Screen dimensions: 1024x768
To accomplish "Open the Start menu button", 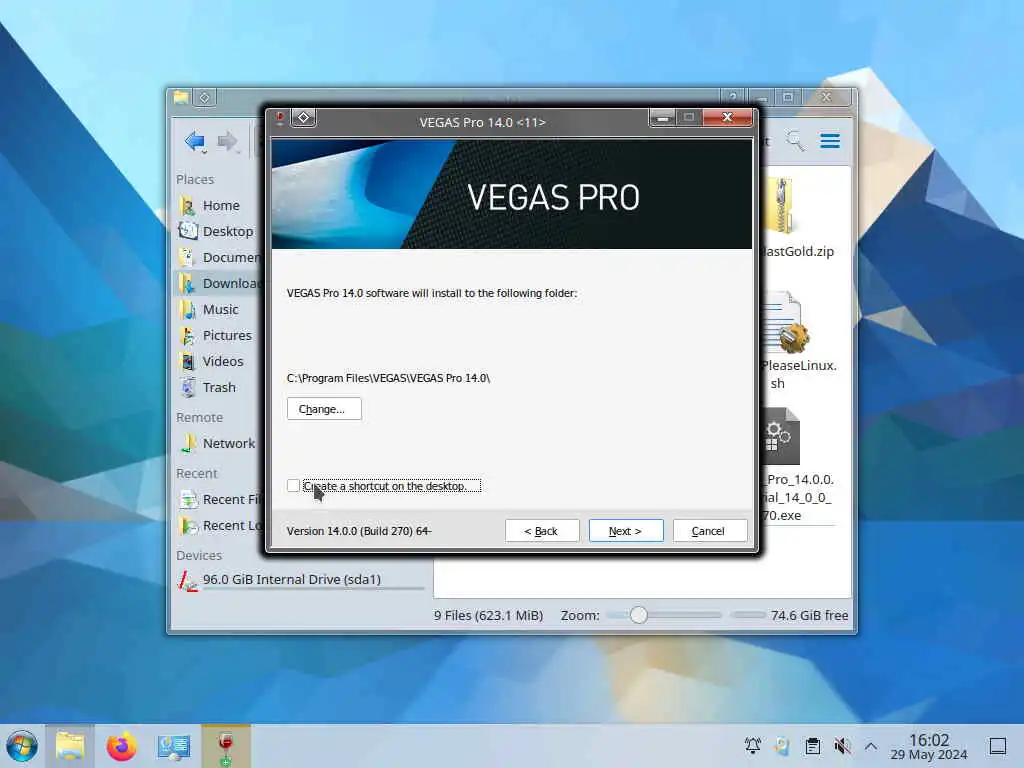I will (x=22, y=746).
